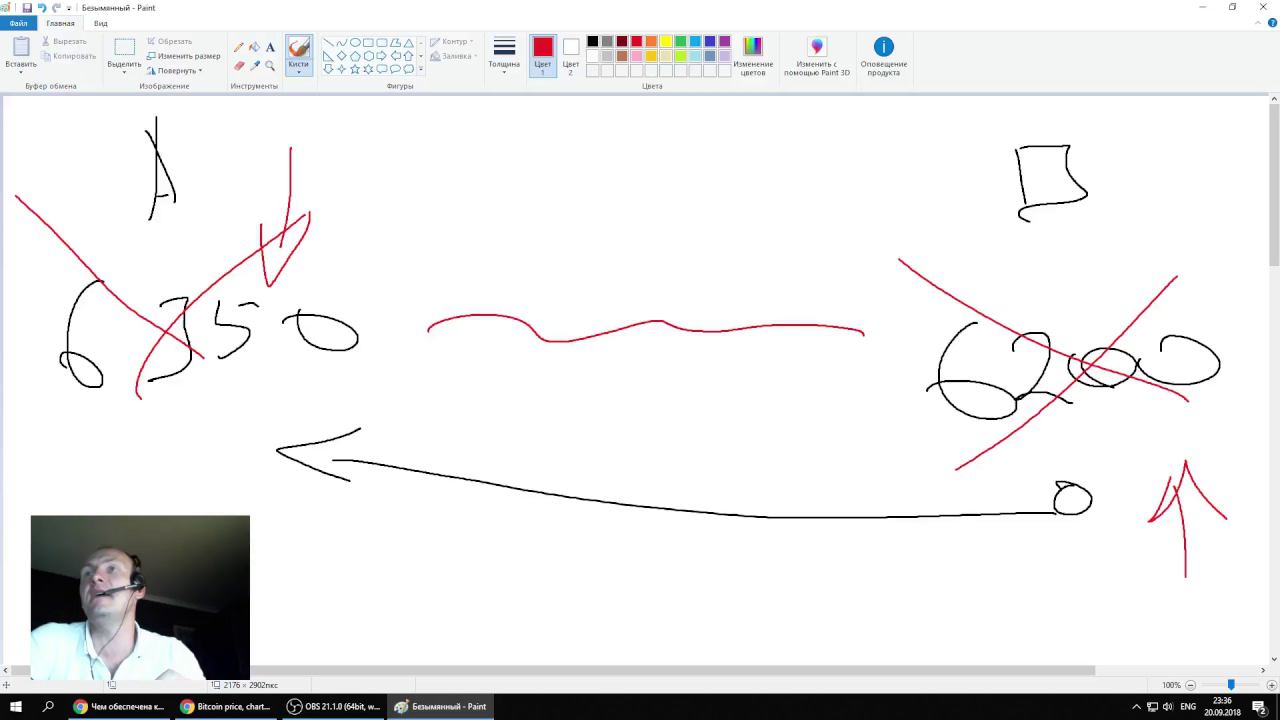The height and width of the screenshot is (720, 1280).
Task: Choose the curve shape
Action: (341, 43)
